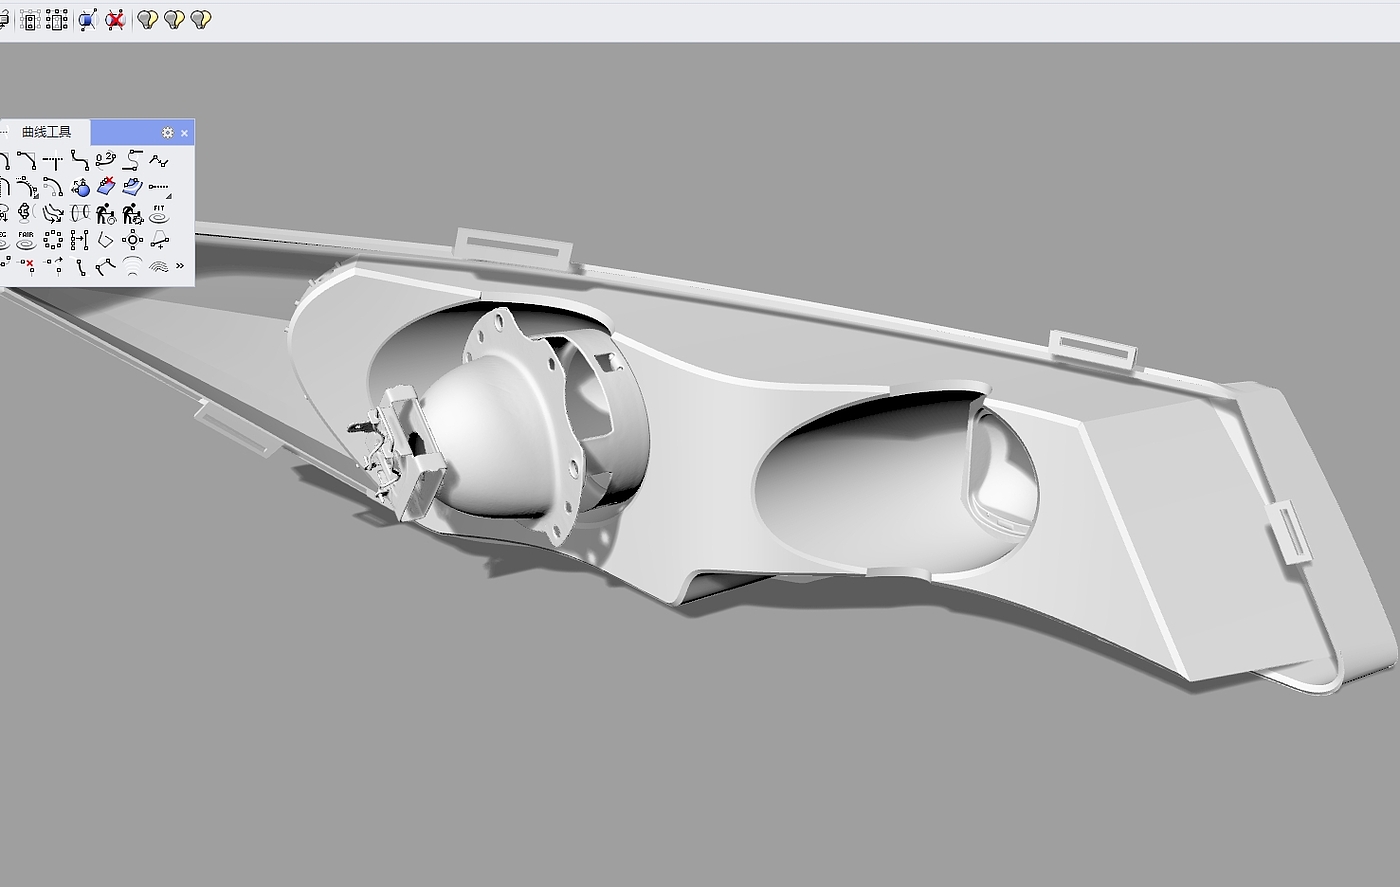Image resolution: width=1400 pixels, height=887 pixels.
Task: Select the cylinder cross-section profiles tool
Action: pos(80,213)
